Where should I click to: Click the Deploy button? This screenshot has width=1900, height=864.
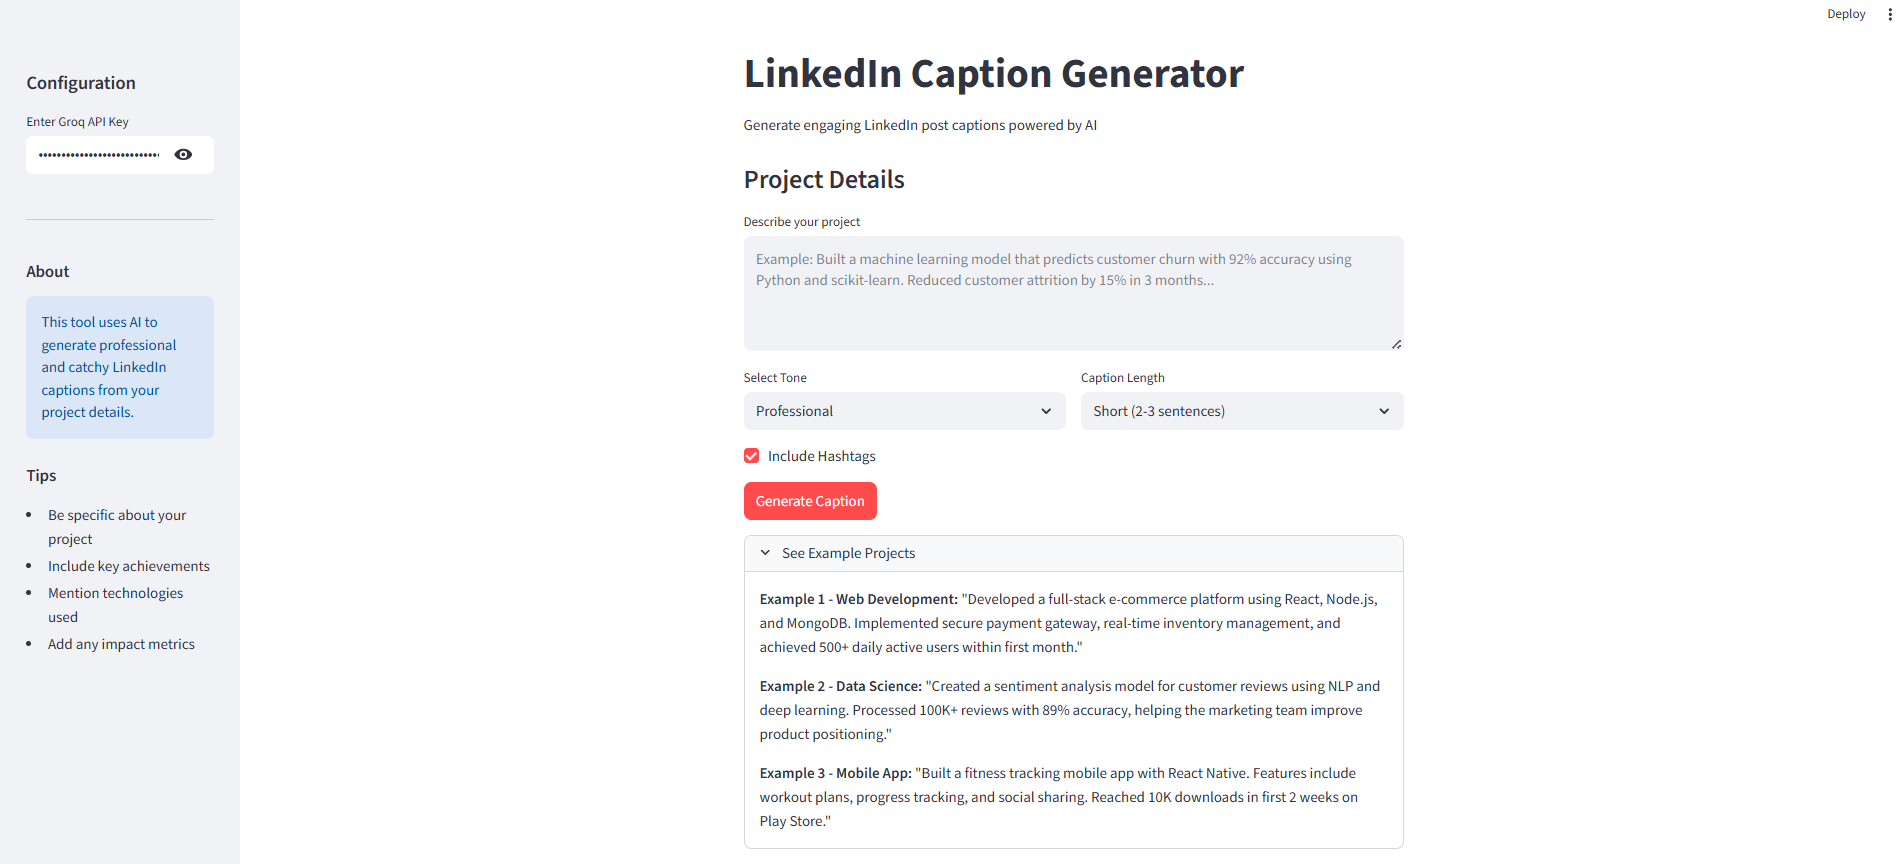(1845, 14)
